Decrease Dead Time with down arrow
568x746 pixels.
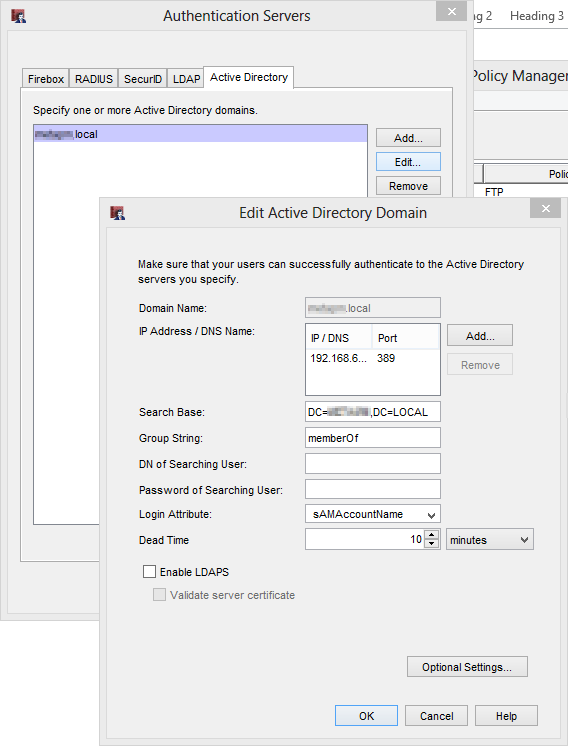tap(431, 544)
